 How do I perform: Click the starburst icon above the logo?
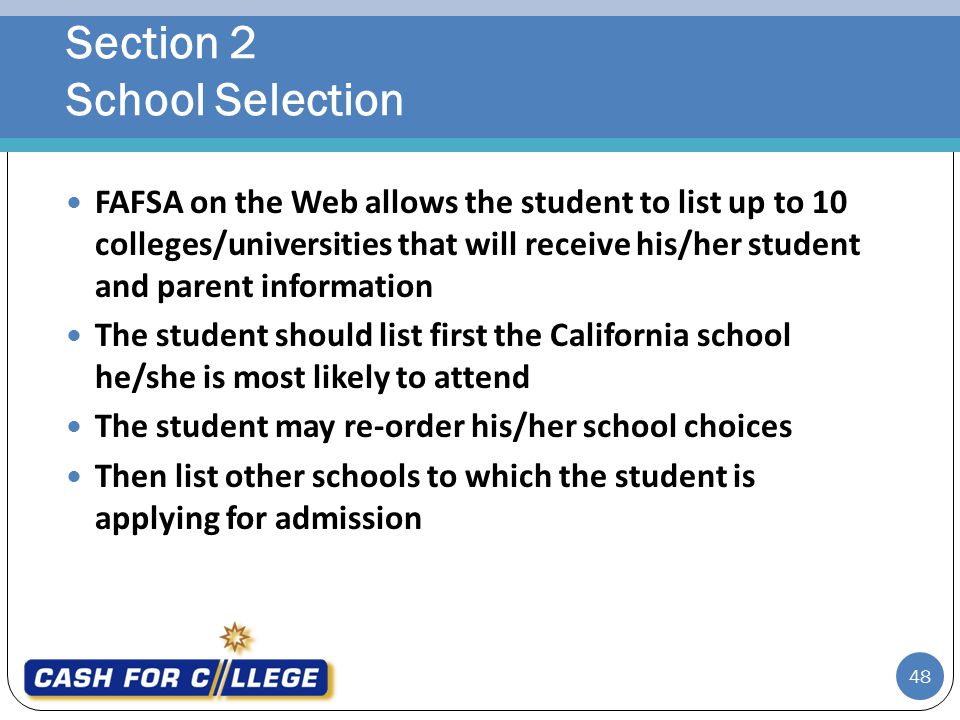click(236, 637)
